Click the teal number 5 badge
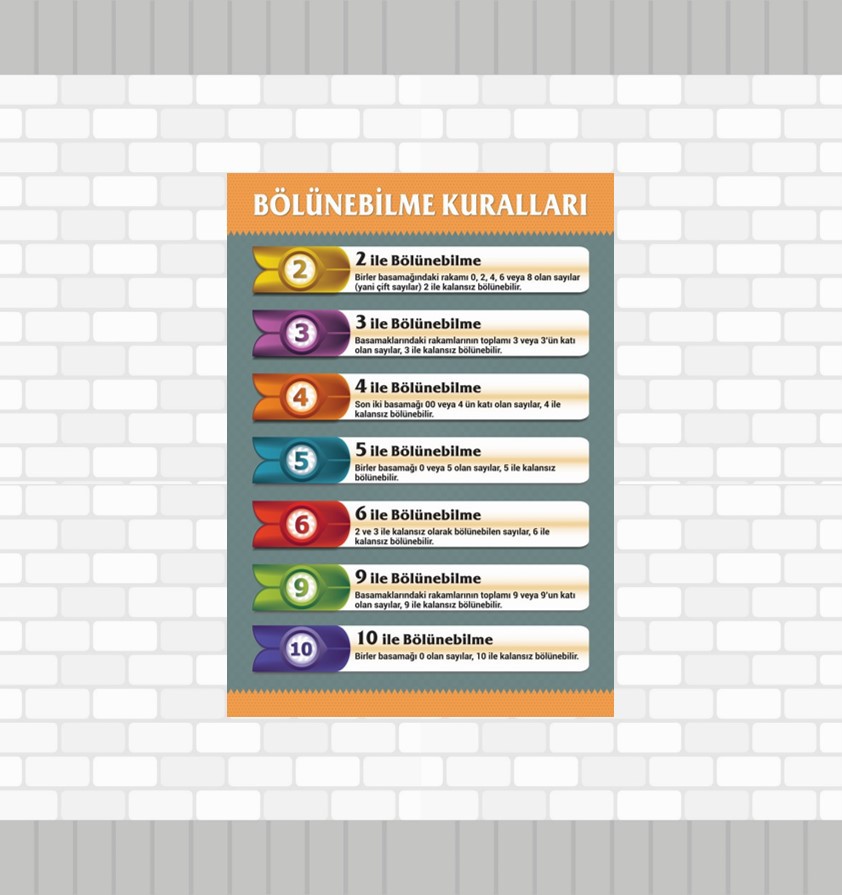The image size is (842, 895). [301, 460]
